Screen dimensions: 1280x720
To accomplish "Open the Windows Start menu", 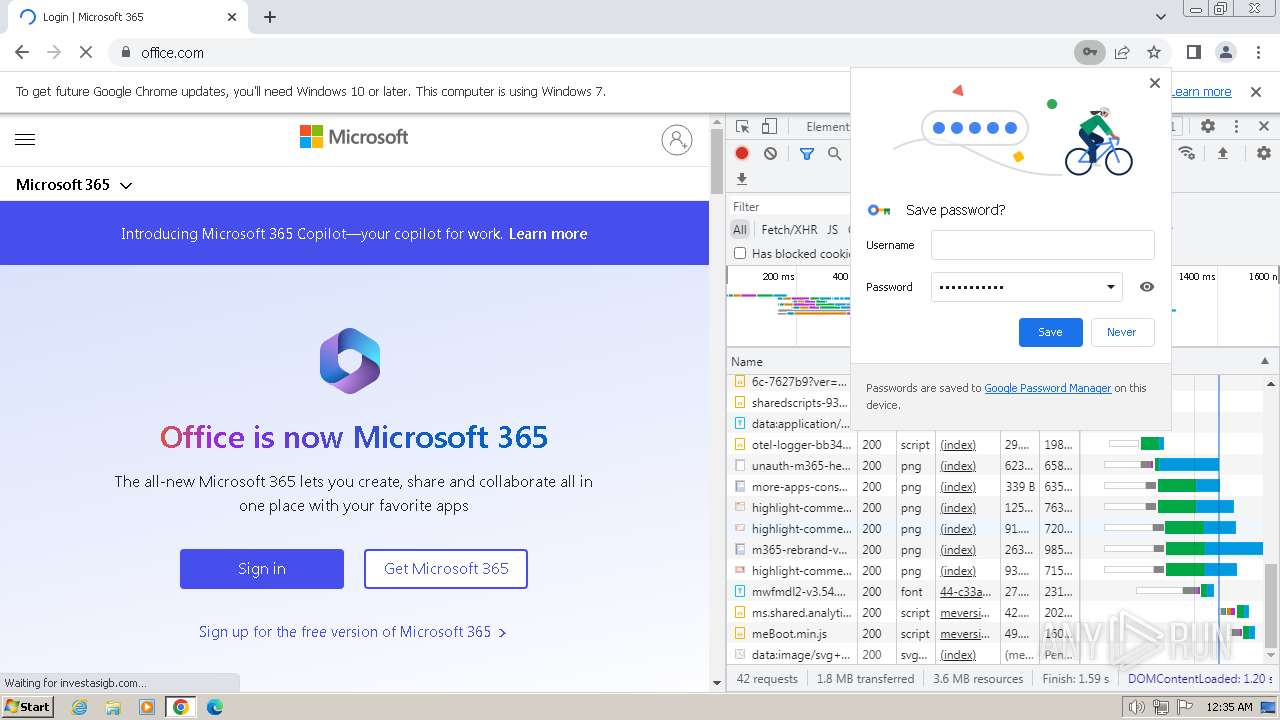I will tap(28, 706).
